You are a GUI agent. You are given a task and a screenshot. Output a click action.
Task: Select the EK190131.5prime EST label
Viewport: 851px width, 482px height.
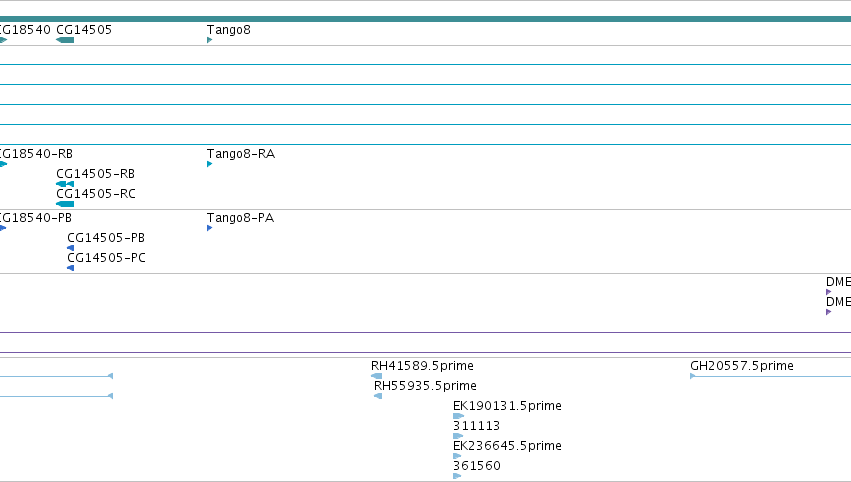coord(507,406)
